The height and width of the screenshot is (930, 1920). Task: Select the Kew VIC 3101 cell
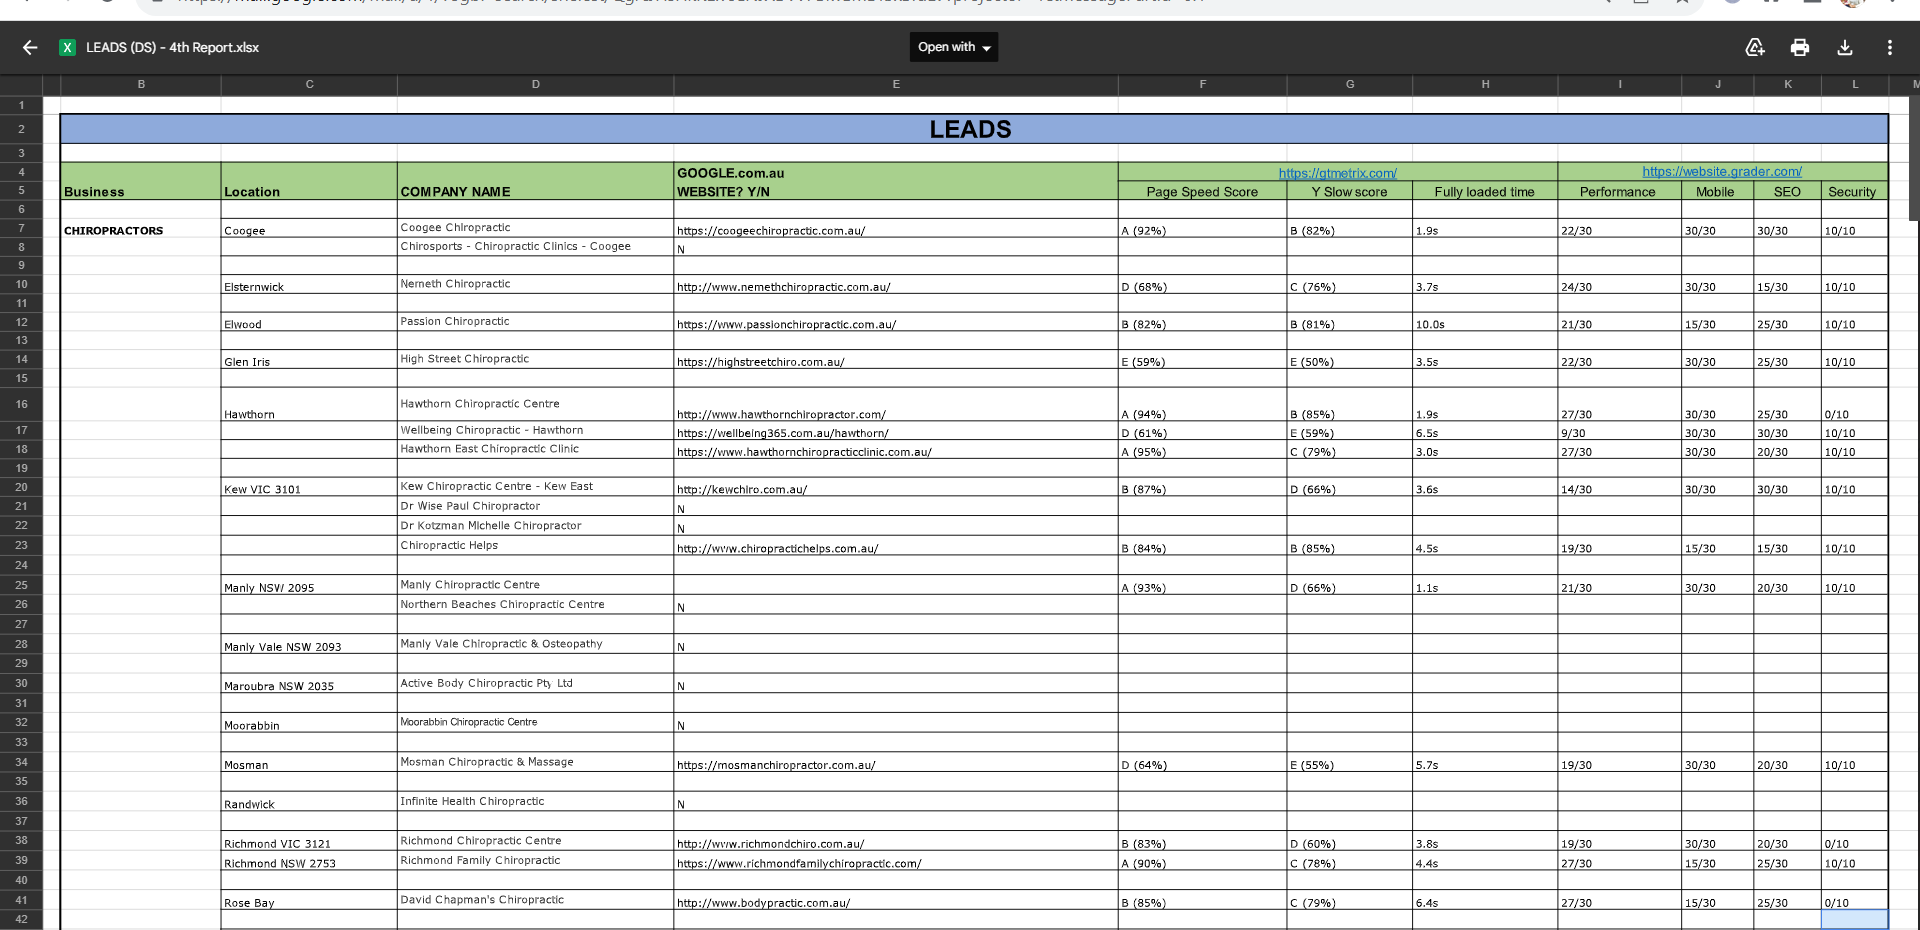coord(309,487)
